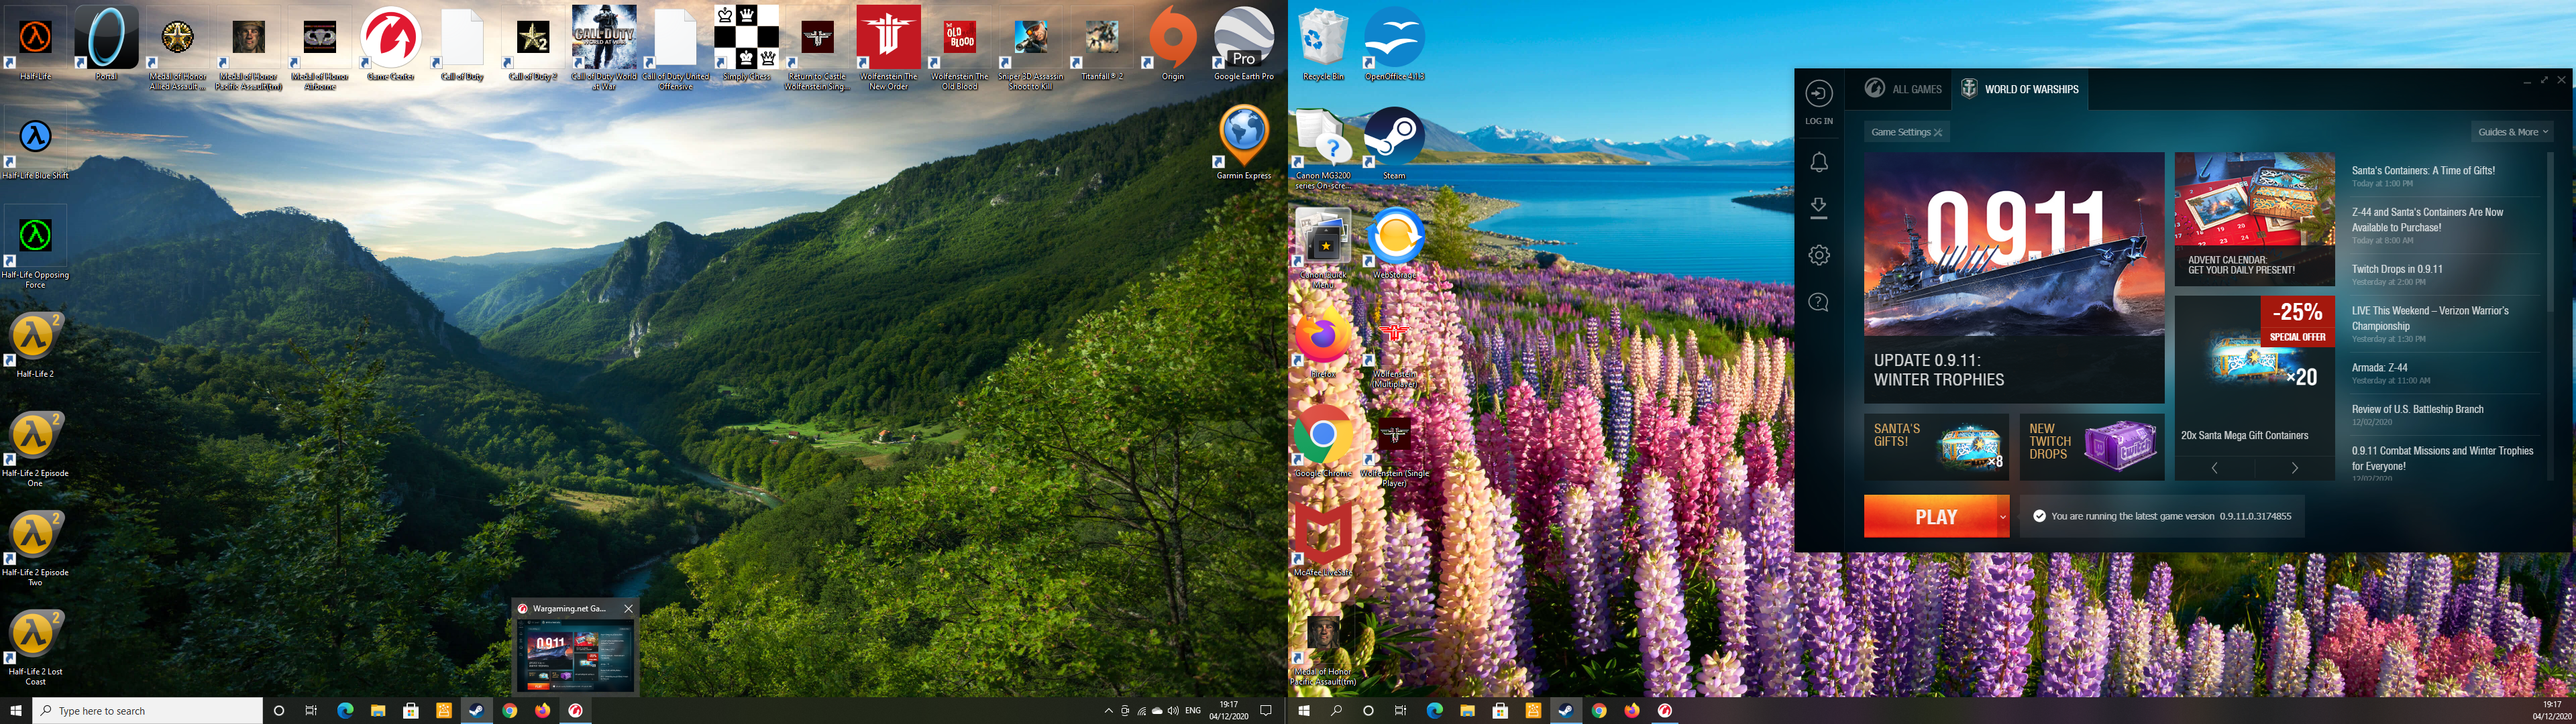The width and height of the screenshot is (2576, 724).
Task: Click the Log In icon
Action: click(1818, 94)
